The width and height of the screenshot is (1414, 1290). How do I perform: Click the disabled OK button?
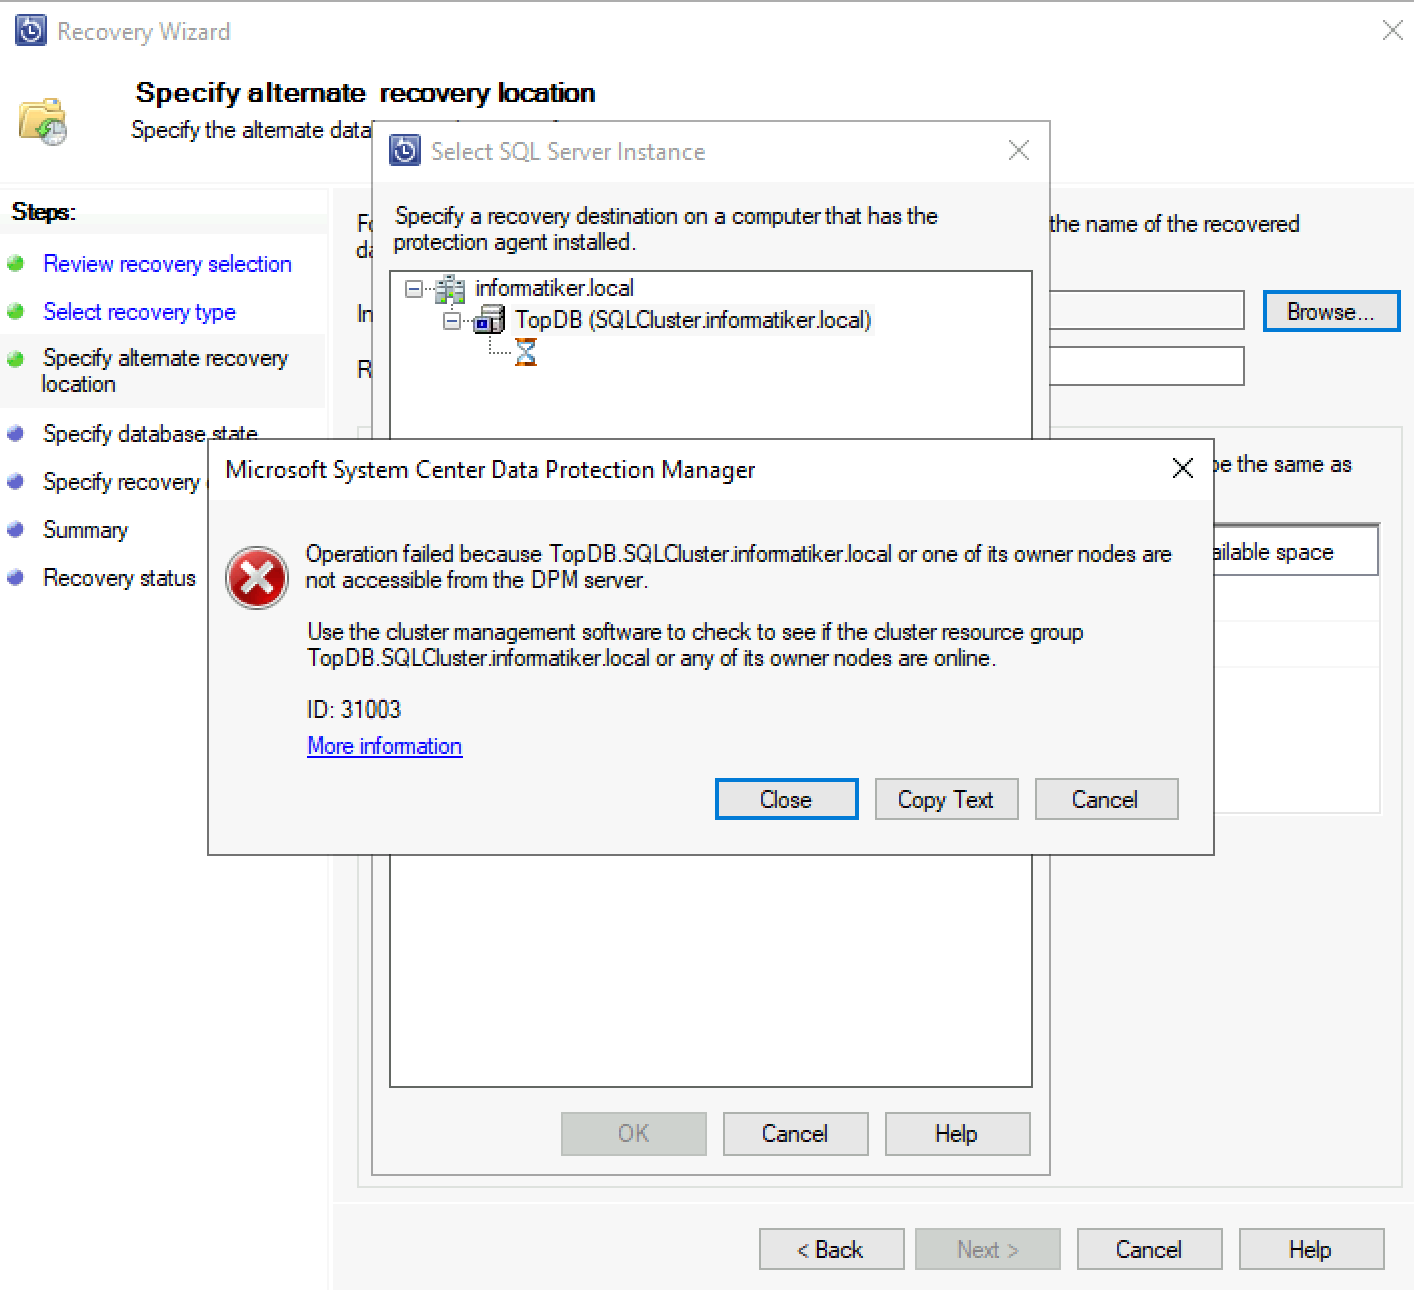point(633,1133)
